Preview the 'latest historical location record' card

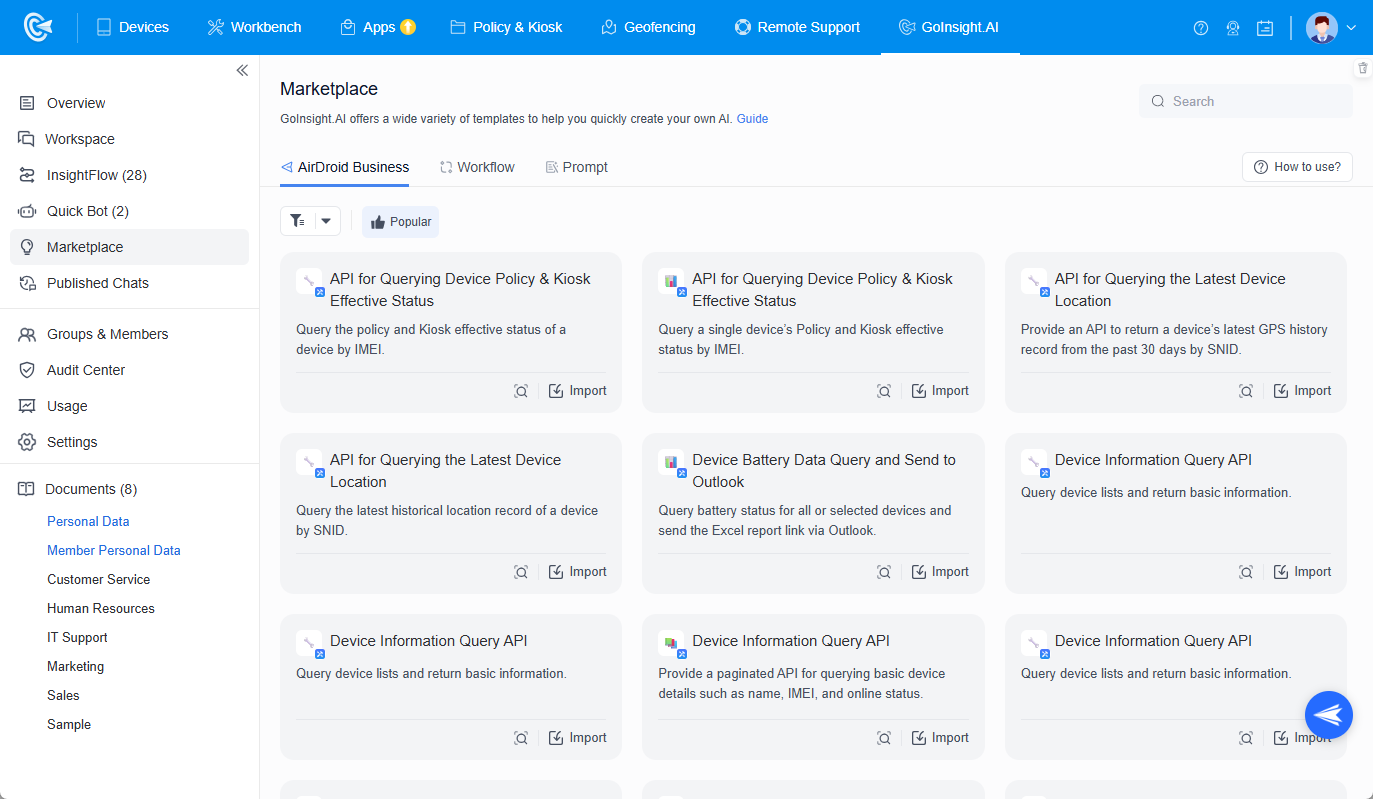[521, 572]
